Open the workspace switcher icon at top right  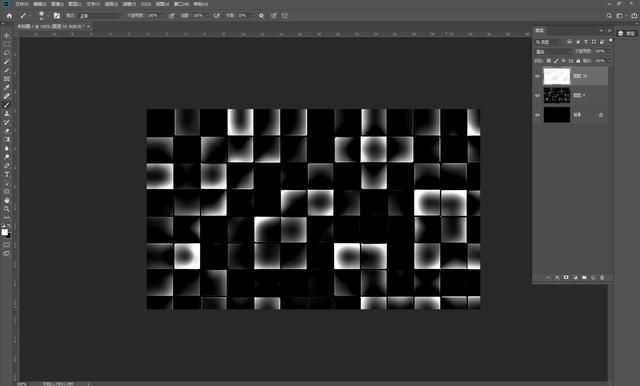(x=620, y=16)
